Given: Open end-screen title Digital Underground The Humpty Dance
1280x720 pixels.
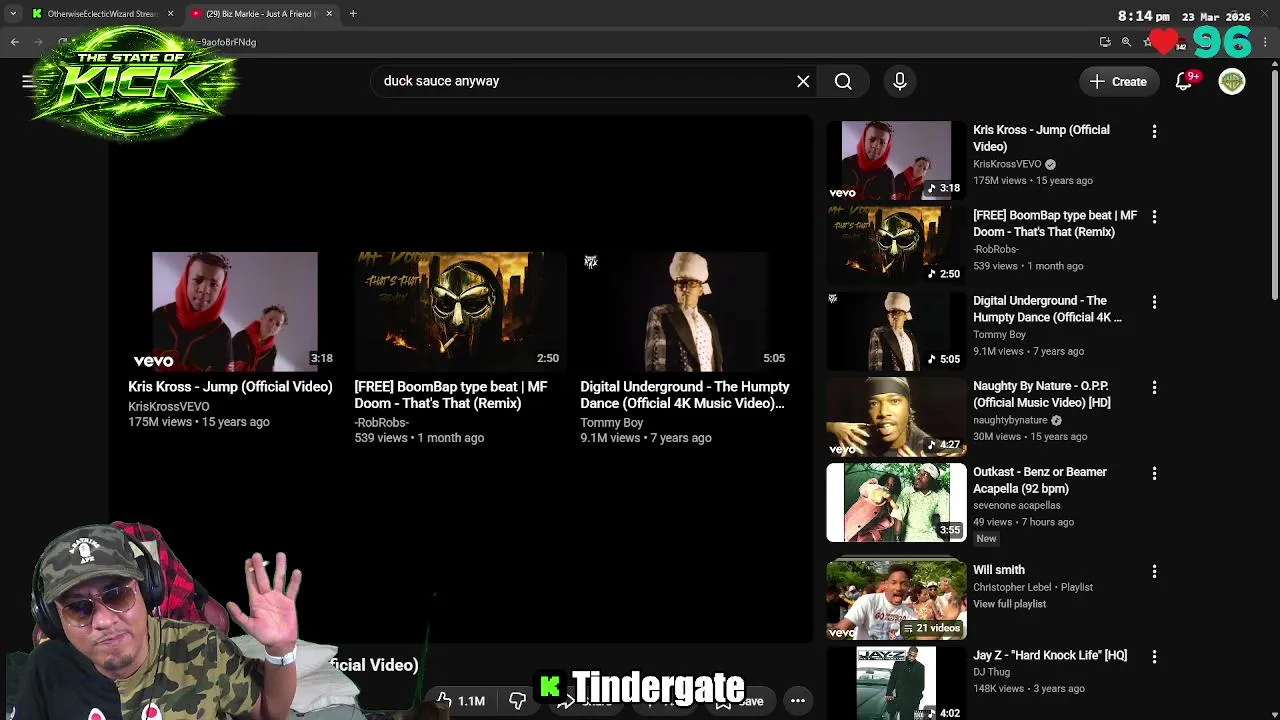Looking at the screenshot, I should tap(685, 395).
